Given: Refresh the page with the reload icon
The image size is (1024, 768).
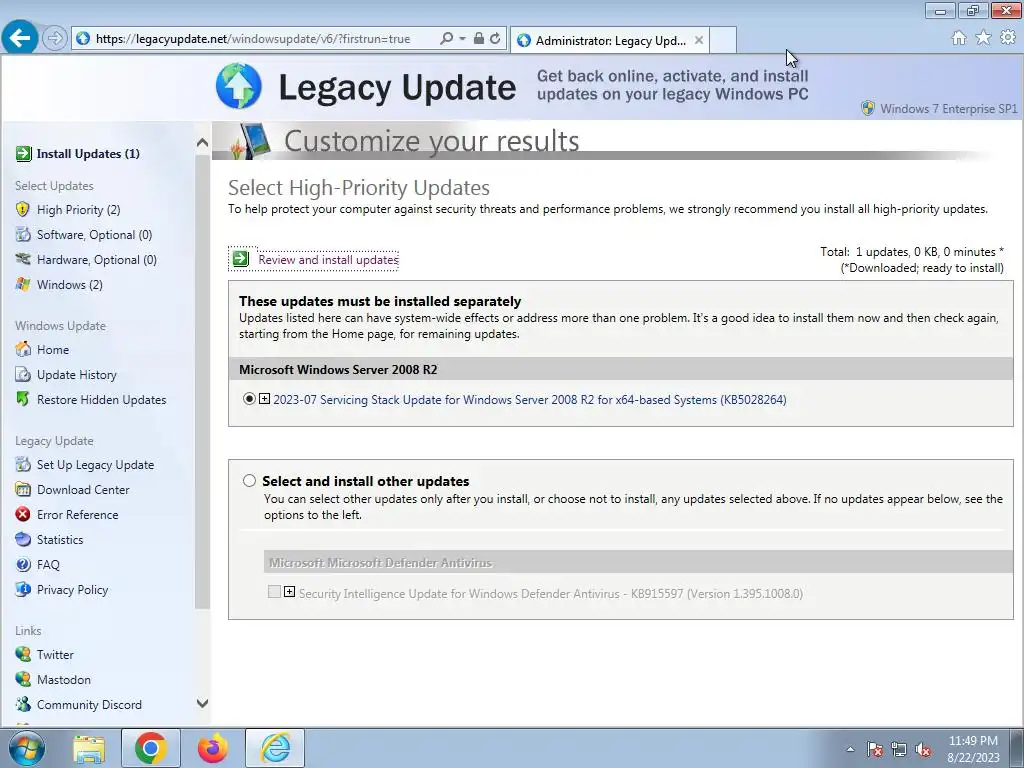Looking at the screenshot, I should coord(495,39).
